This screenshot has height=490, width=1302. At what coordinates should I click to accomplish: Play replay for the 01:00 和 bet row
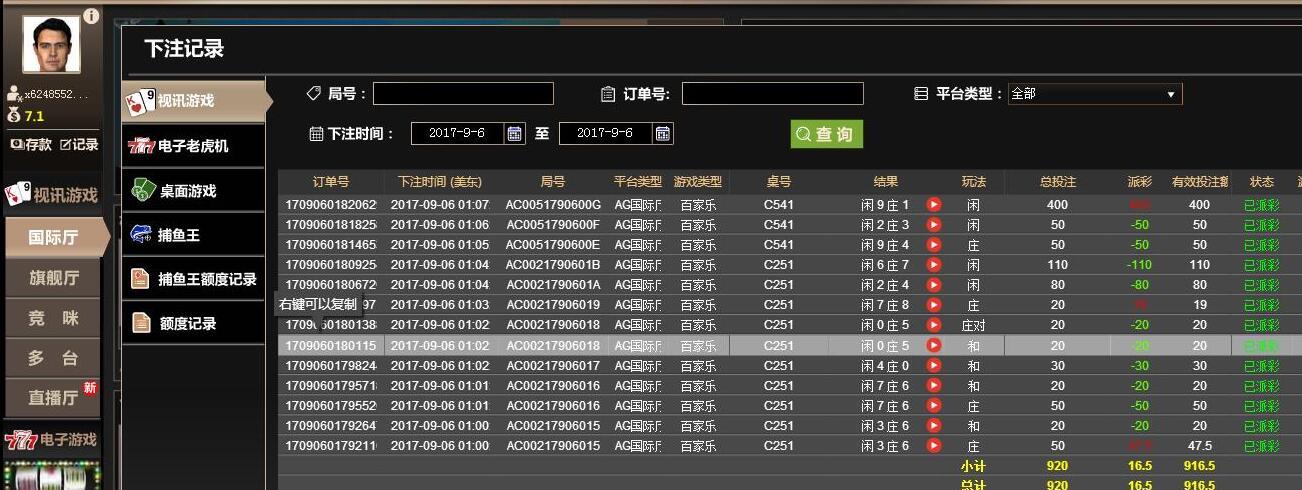pos(934,425)
